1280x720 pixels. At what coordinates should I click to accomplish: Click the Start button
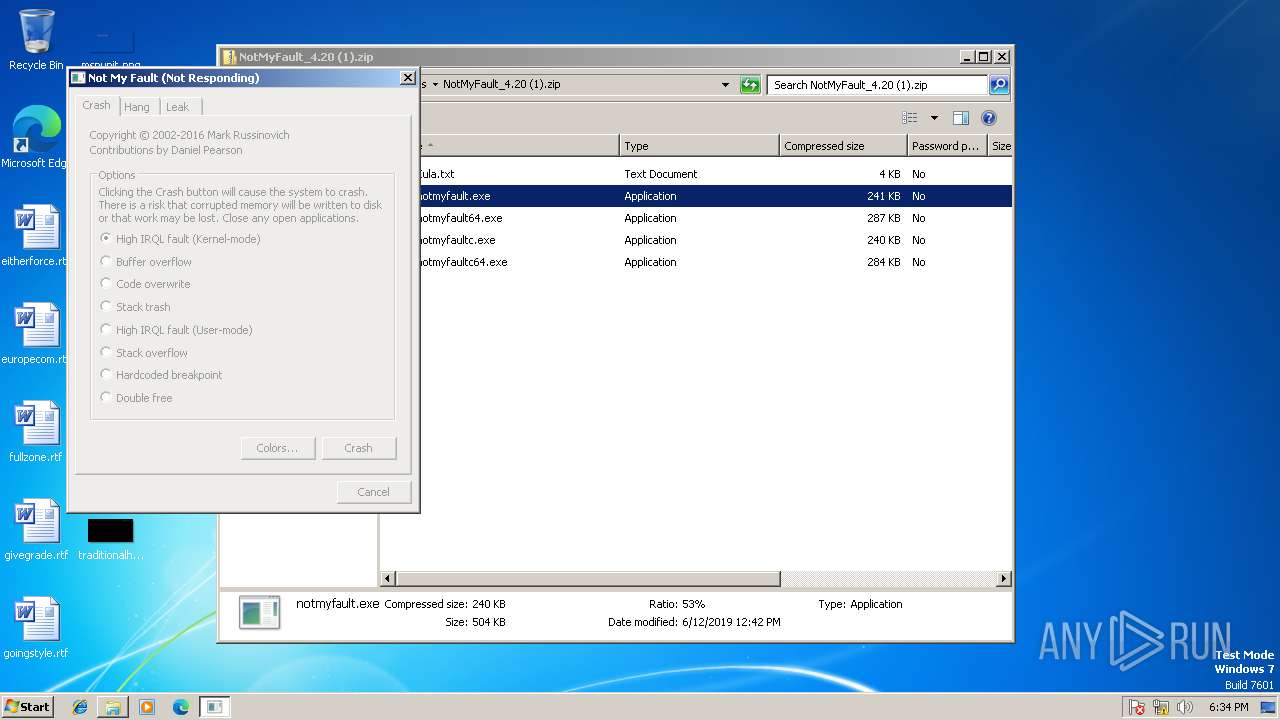pos(28,706)
